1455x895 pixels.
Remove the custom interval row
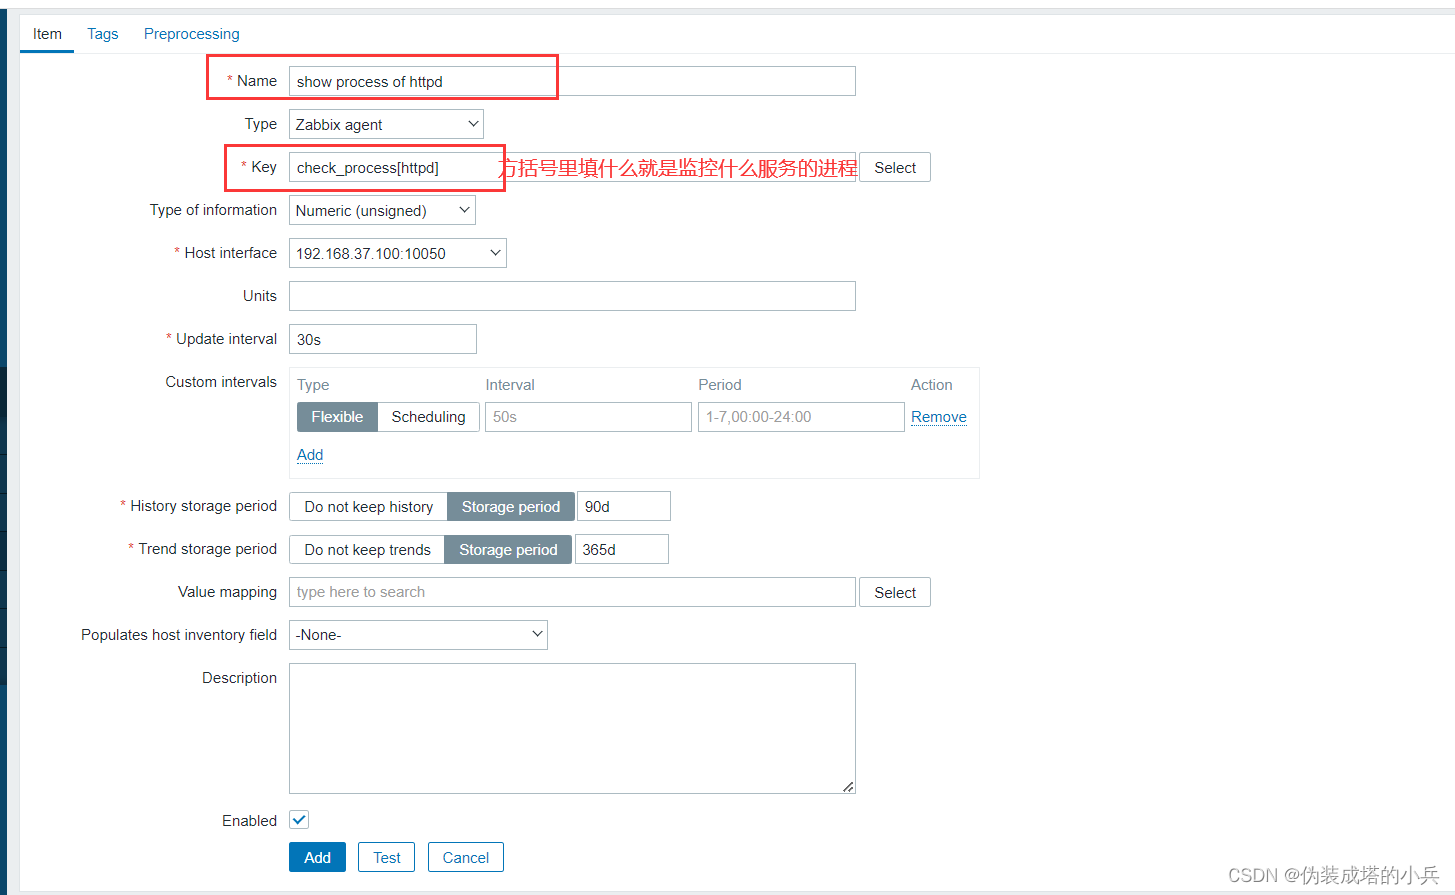point(939,417)
